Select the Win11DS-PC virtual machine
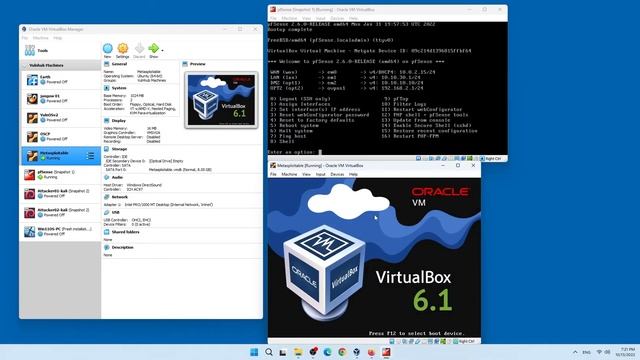Image resolution: width=640 pixels, height=360 pixels. 61,231
